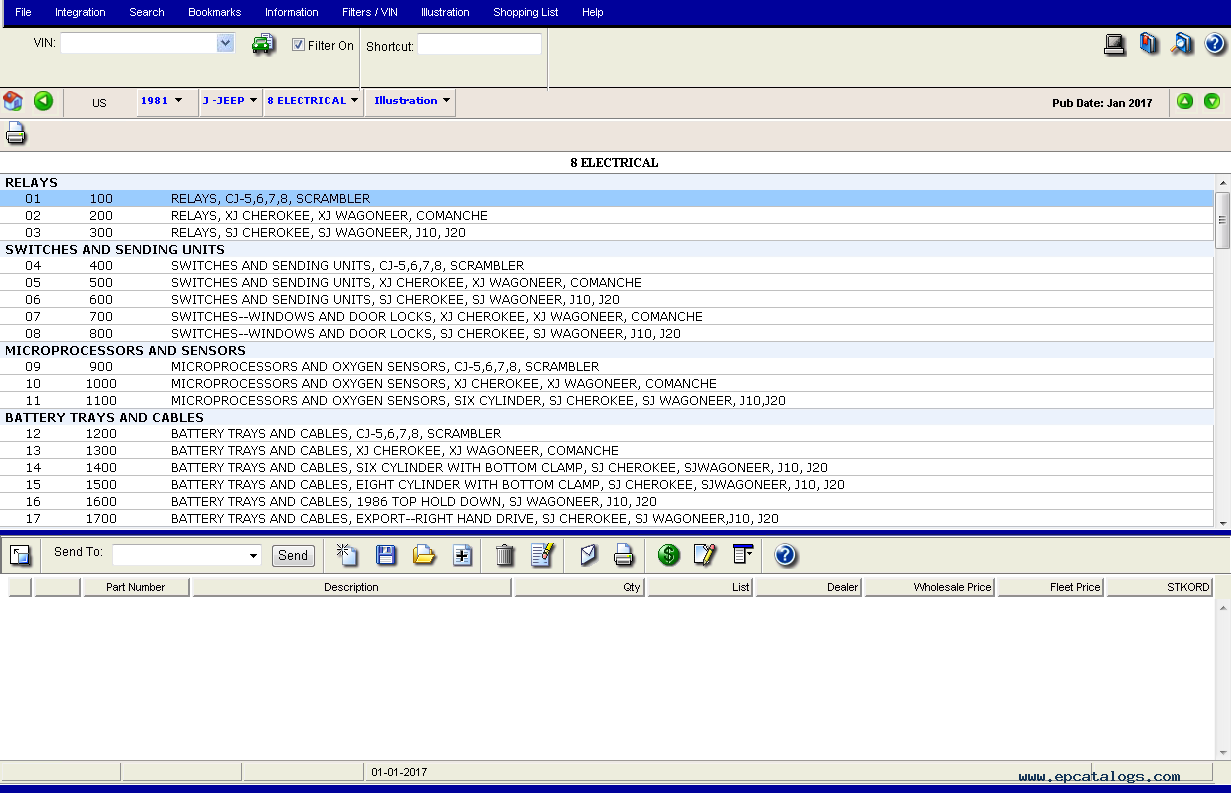Click the green dollar pricing icon
1231x793 pixels.
point(669,554)
